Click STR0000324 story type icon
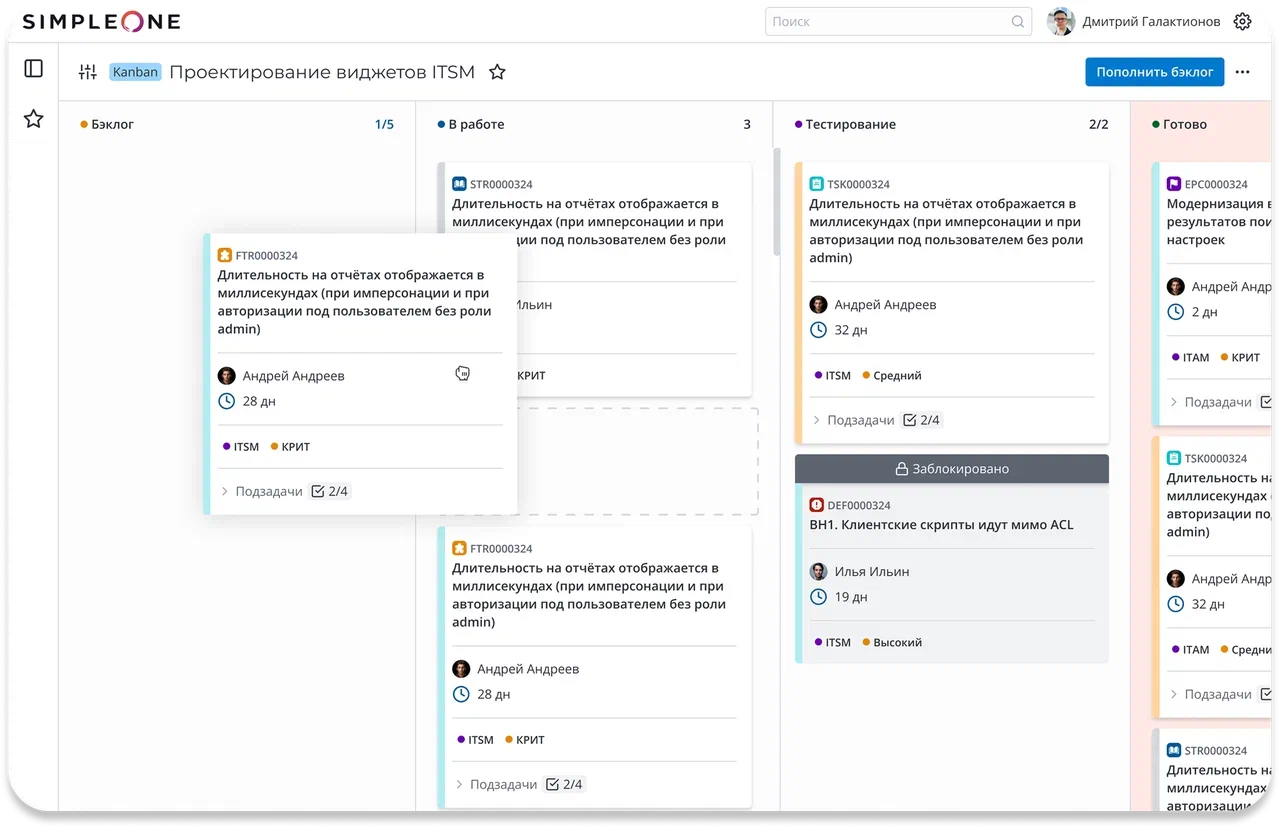The height and width of the screenshot is (828, 1280). [x=459, y=184]
